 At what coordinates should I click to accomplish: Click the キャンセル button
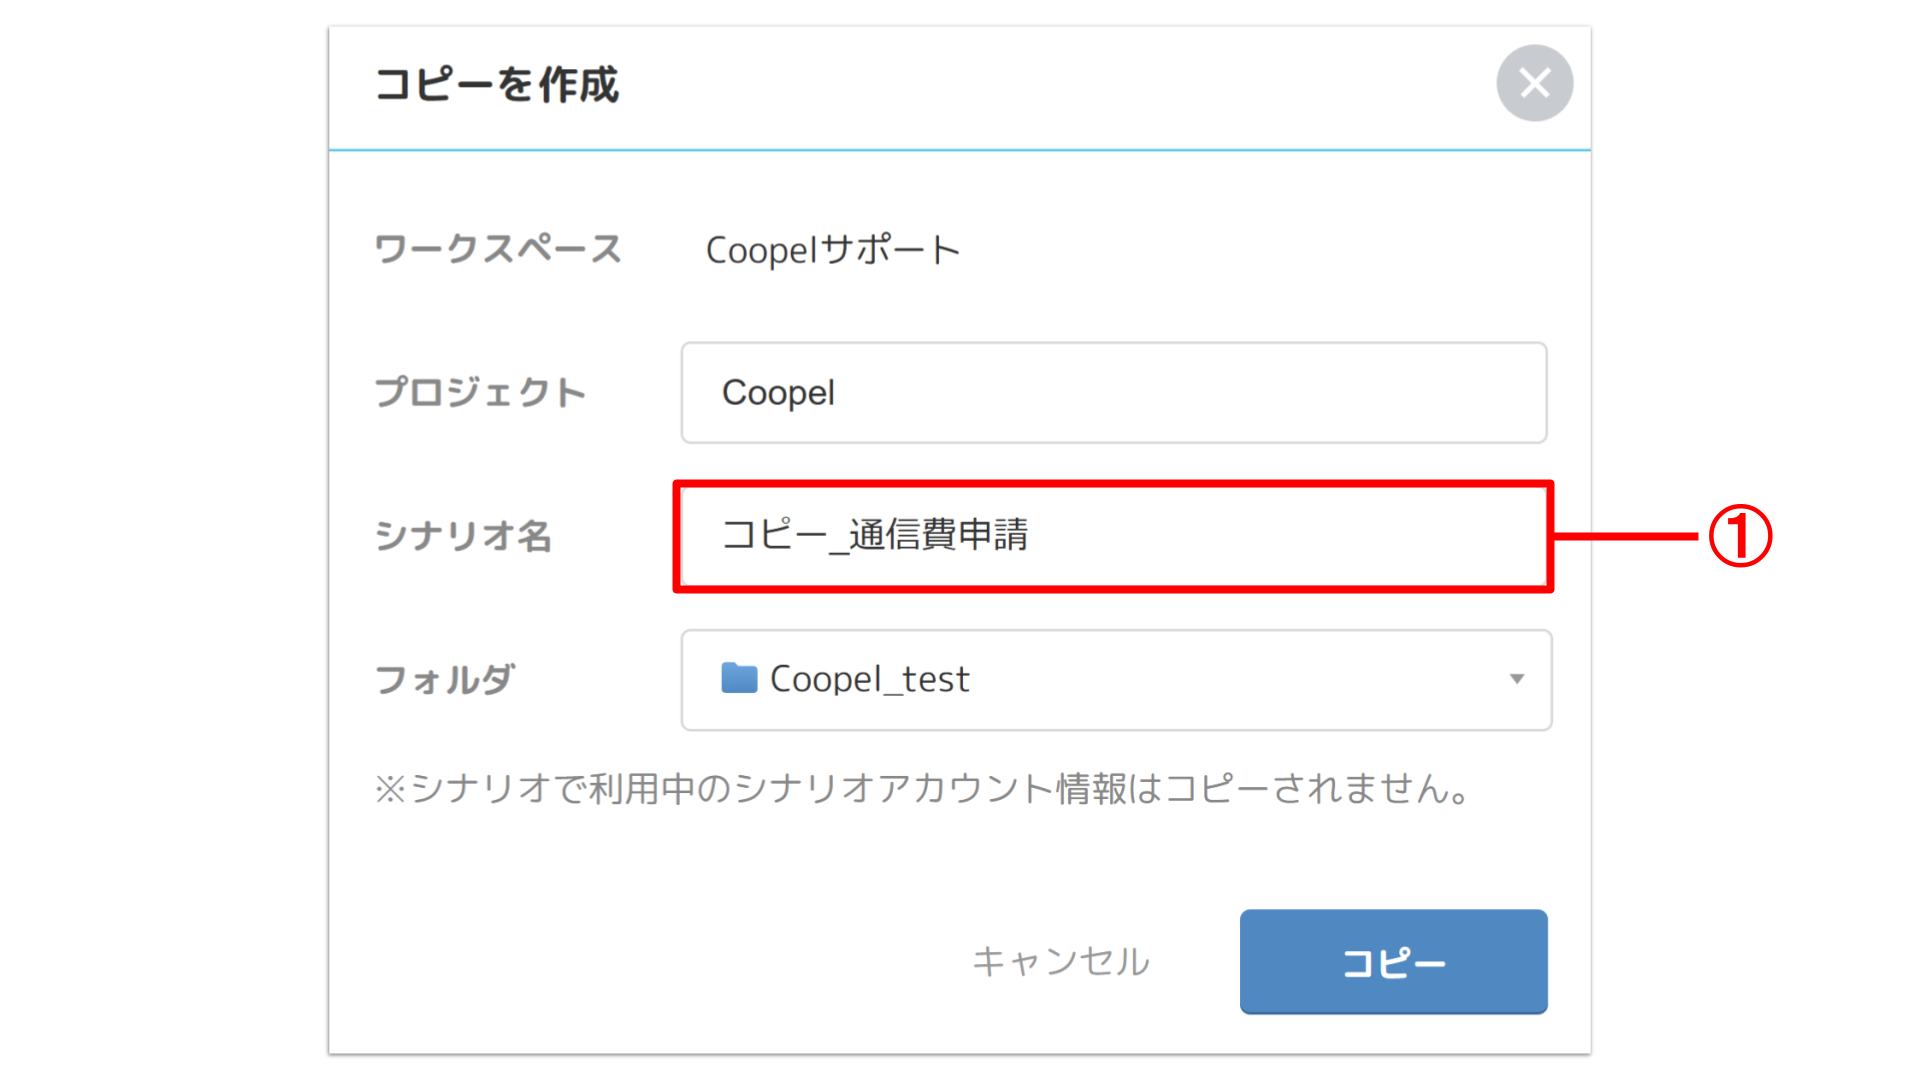pos(1061,962)
